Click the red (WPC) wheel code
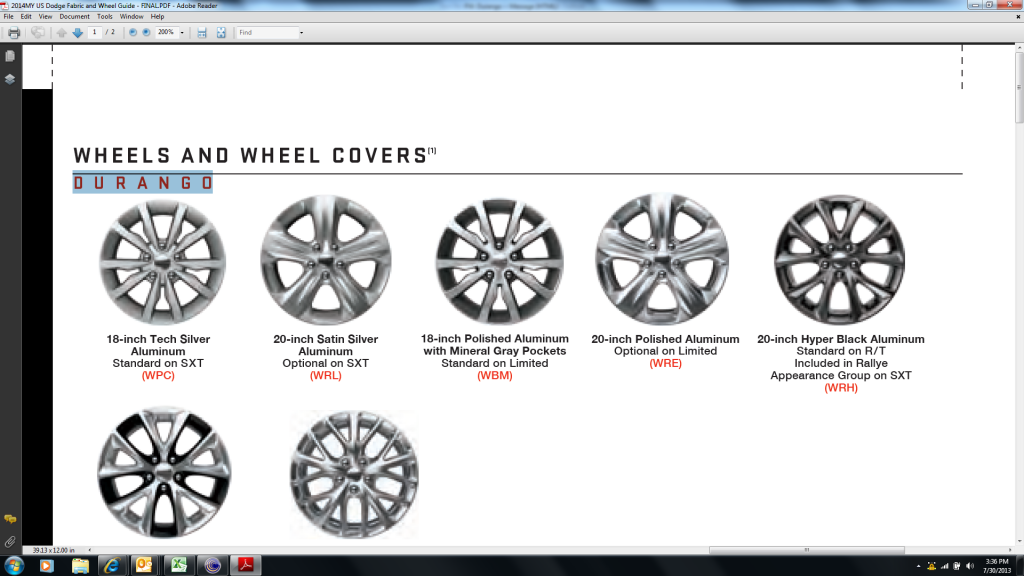The width and height of the screenshot is (1024, 576). (x=158, y=376)
